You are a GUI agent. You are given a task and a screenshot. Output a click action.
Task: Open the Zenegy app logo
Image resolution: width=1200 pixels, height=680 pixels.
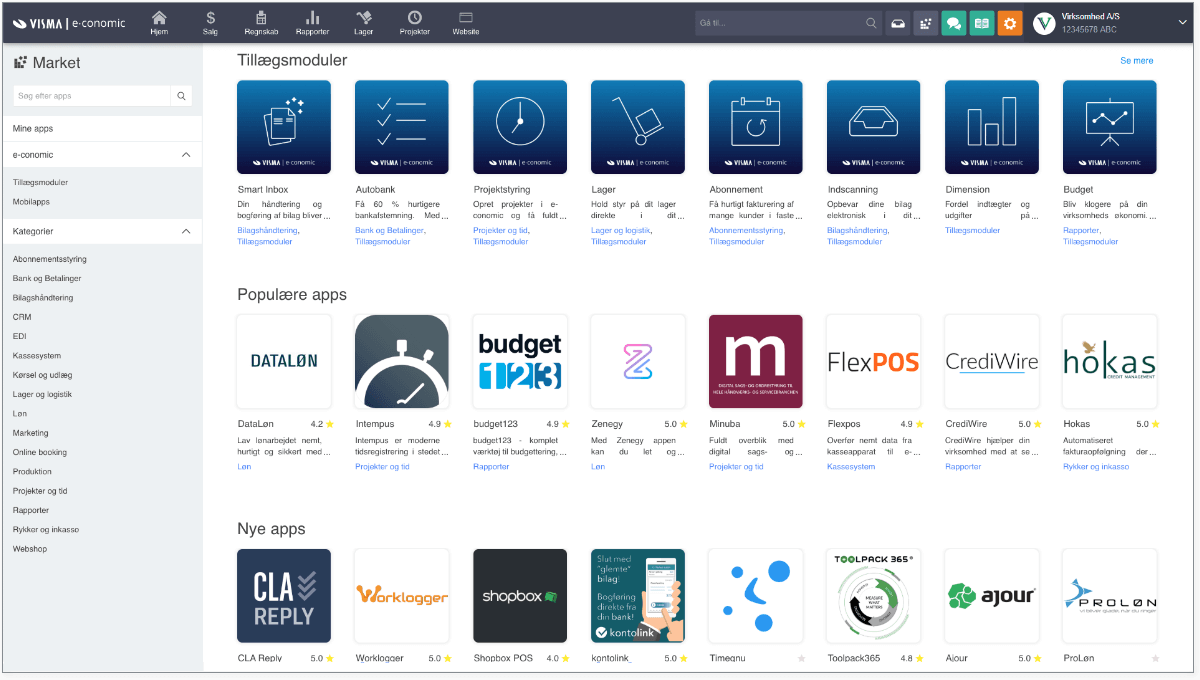click(x=638, y=362)
